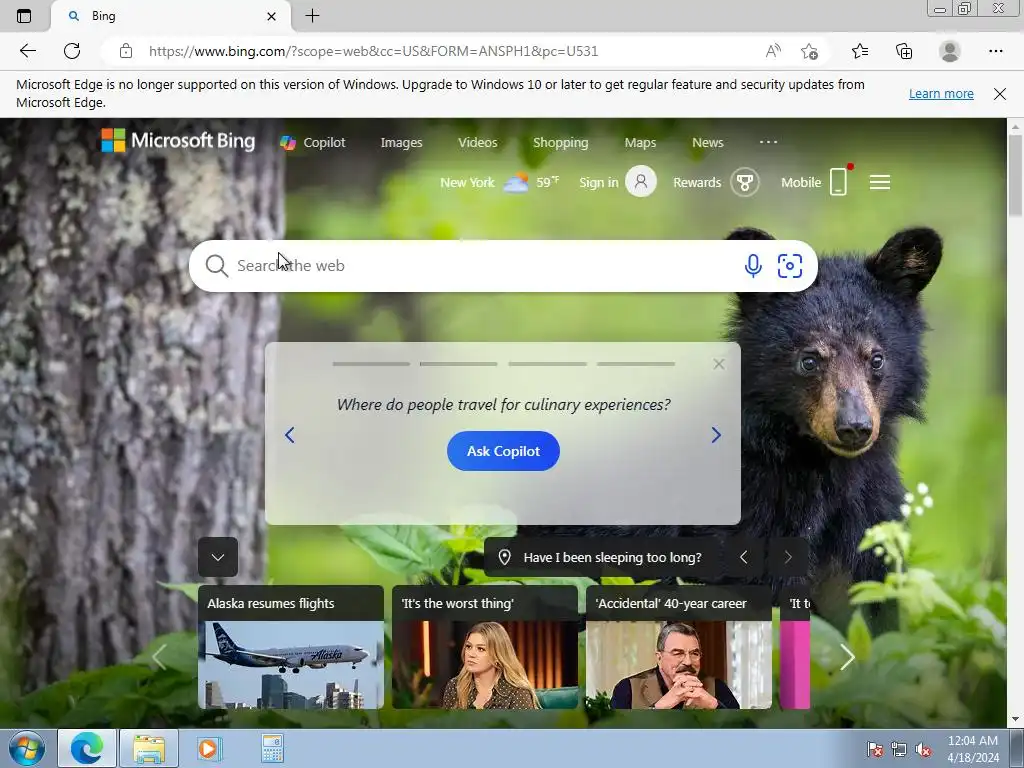
Task: Open the browser profile avatar
Action: [950, 51]
